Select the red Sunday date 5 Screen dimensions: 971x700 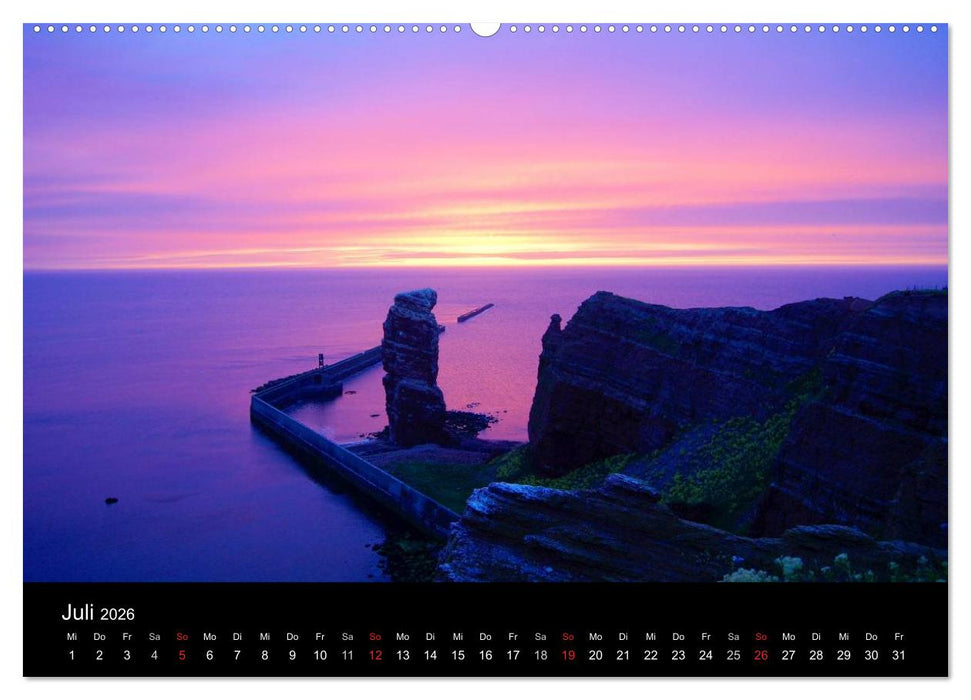tap(182, 655)
